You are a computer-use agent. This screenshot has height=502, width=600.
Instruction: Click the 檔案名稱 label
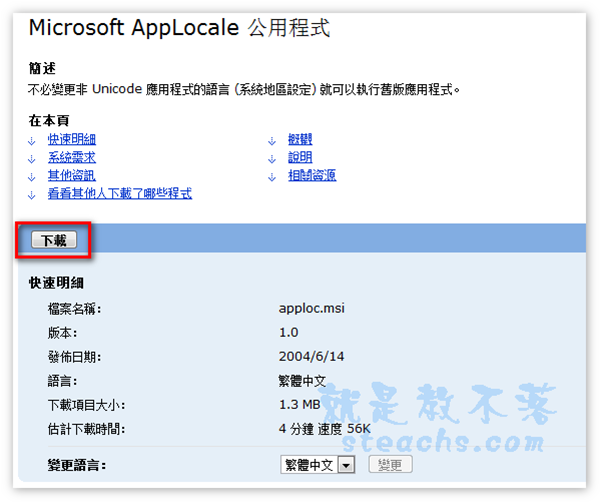(75, 309)
